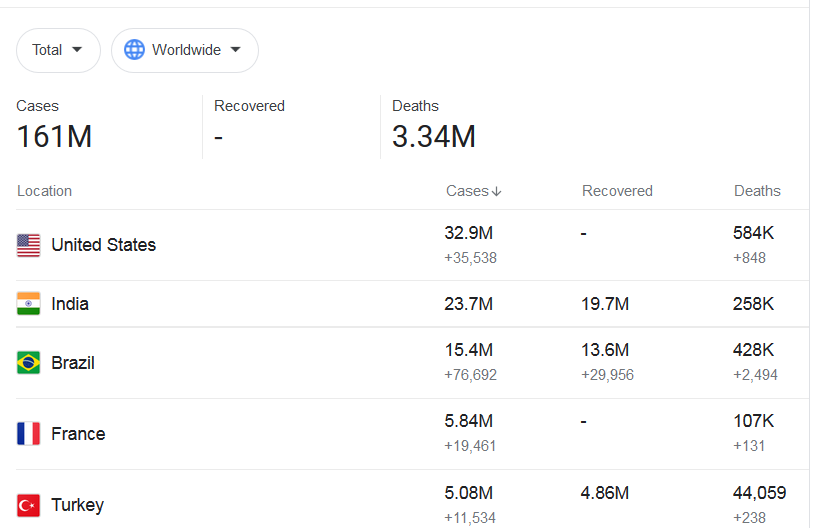Click the +2,494 new deaths figure
Image resolution: width=818 pixels, height=528 pixels.
point(755,375)
